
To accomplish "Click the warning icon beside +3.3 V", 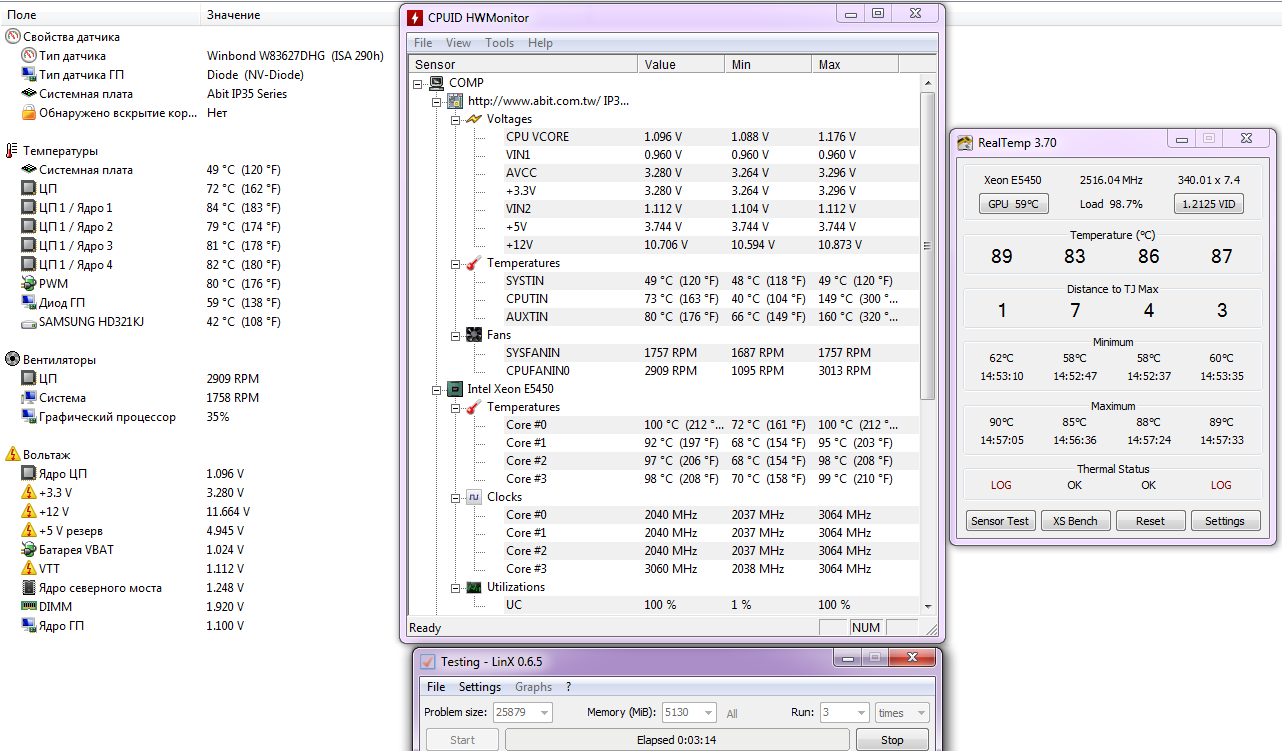I will 29,493.
